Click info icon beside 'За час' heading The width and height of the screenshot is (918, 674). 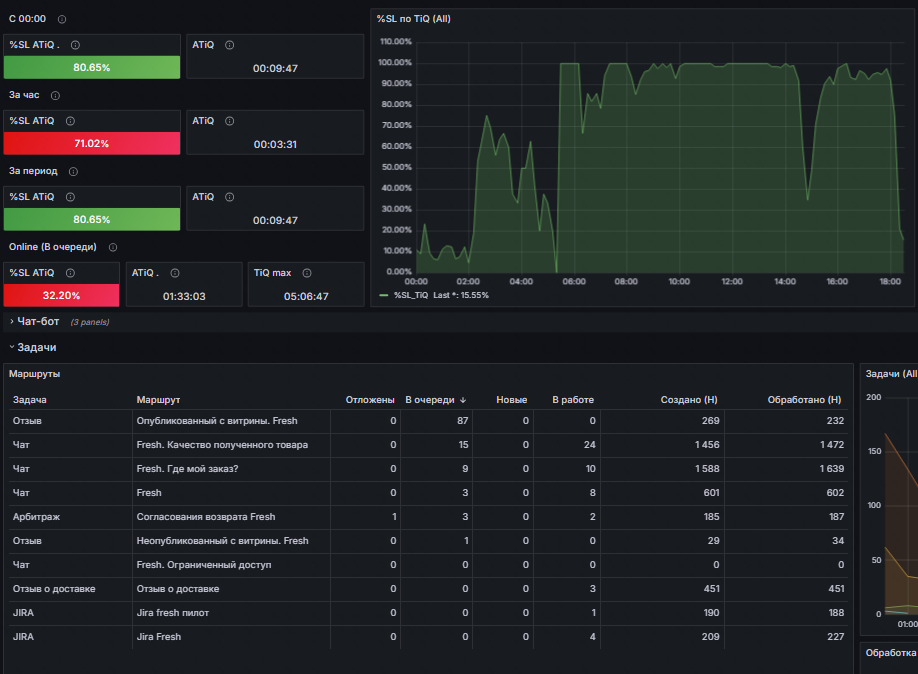point(55,95)
